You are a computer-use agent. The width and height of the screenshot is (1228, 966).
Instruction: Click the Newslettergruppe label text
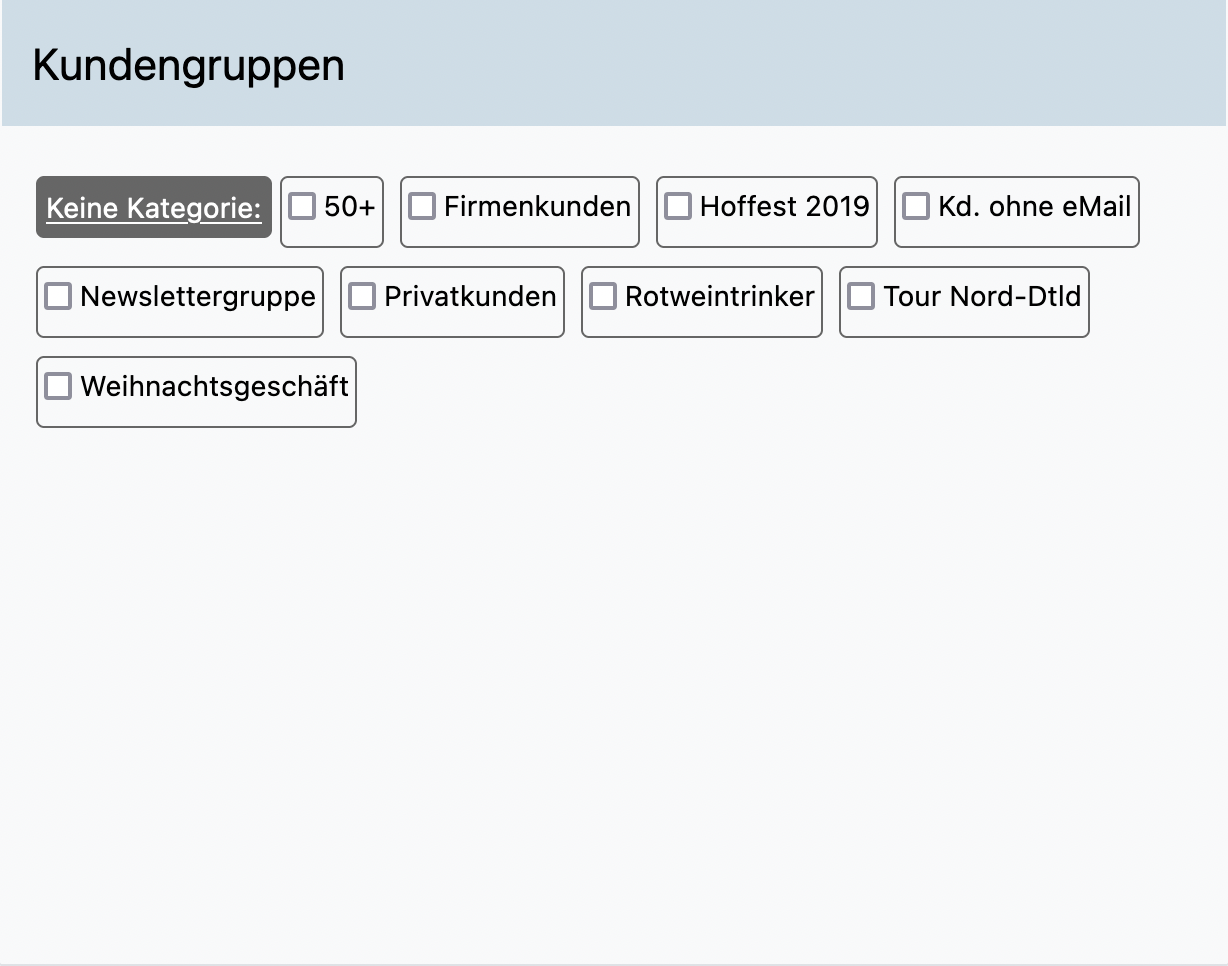pos(197,297)
